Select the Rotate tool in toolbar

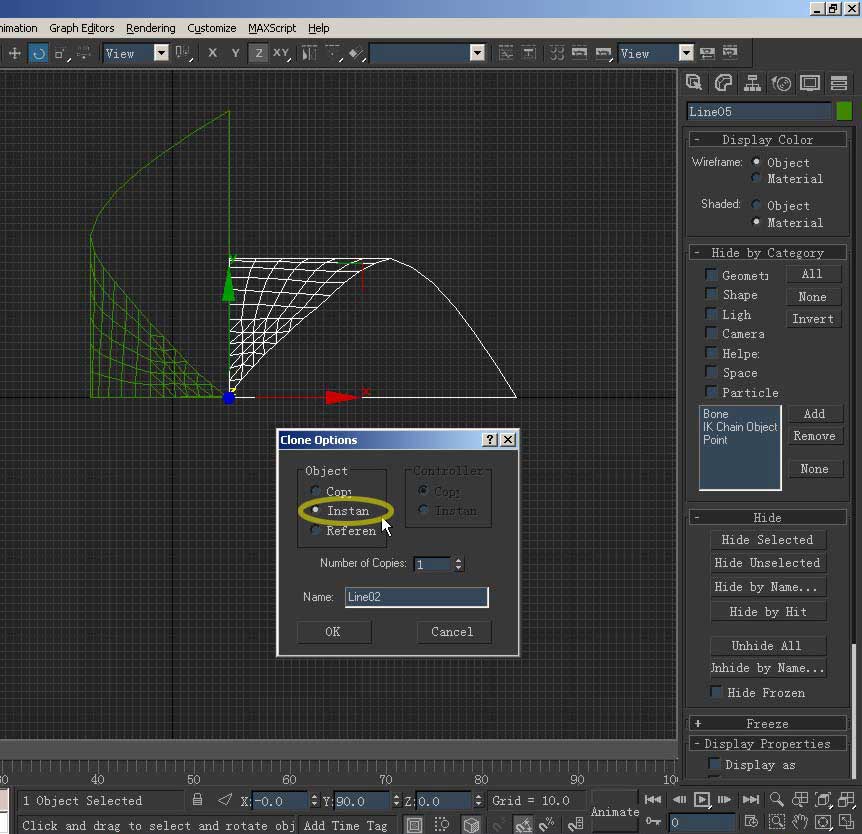coord(39,53)
